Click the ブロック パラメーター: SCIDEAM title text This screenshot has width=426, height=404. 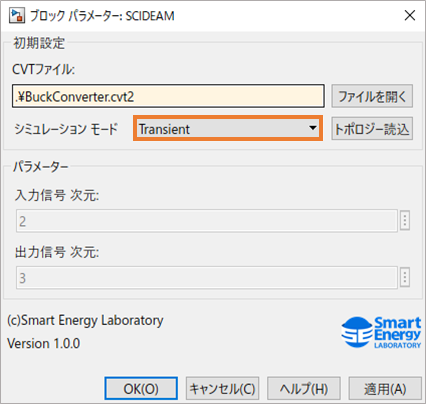coord(102,16)
